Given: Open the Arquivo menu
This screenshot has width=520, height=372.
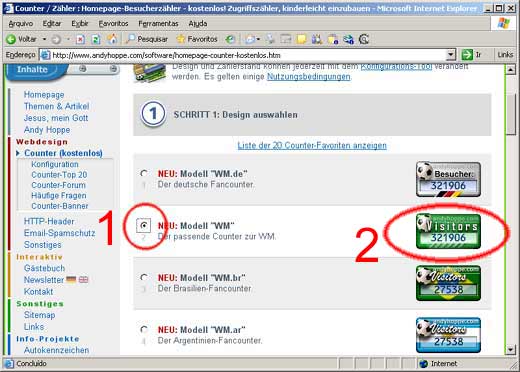Looking at the screenshot, I should coord(21,24).
